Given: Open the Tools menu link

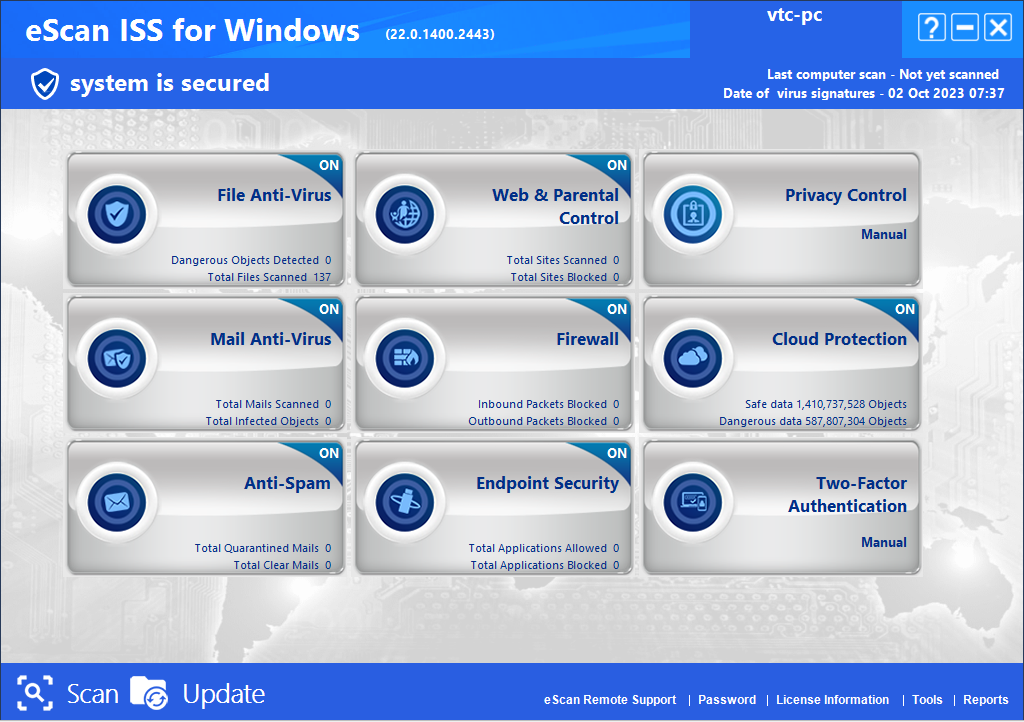Looking at the screenshot, I should [927, 700].
